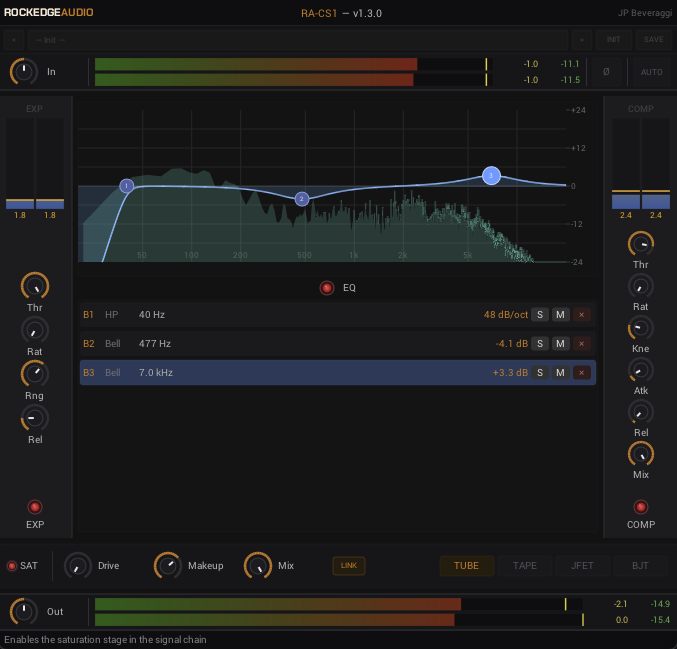This screenshot has height=649, width=677.
Task: Select EQ node 3 on the curve
Action: point(491,175)
